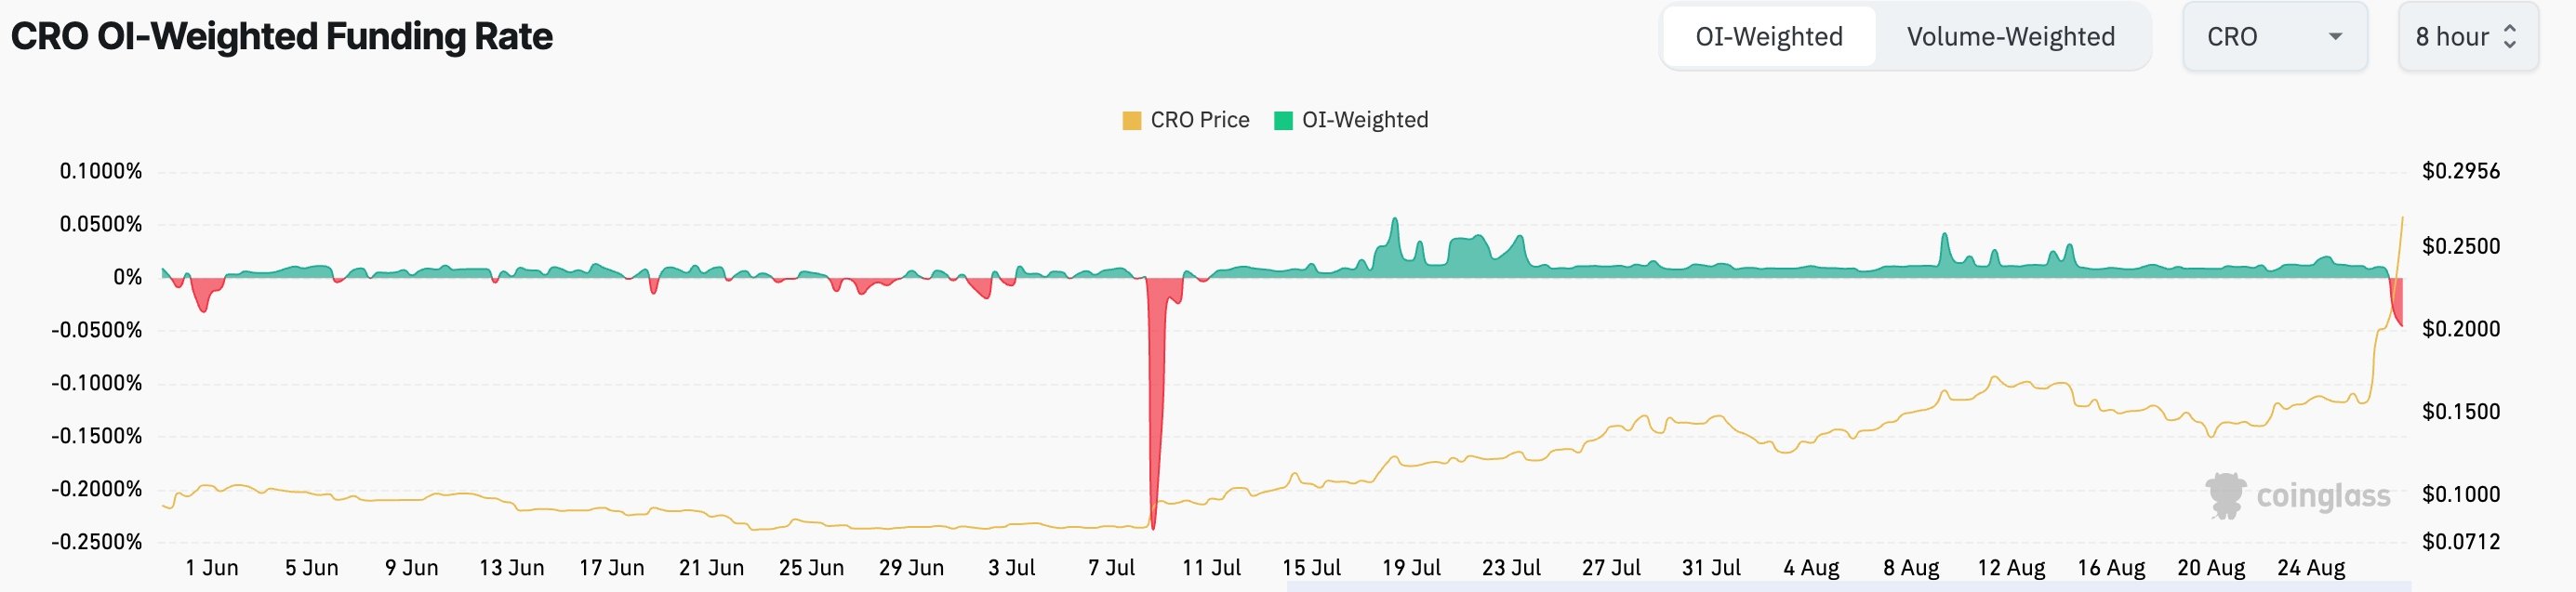Viewport: 2576px width, 592px height.
Task: Click the yellow CRO Price legend marker
Action: click(x=1133, y=119)
